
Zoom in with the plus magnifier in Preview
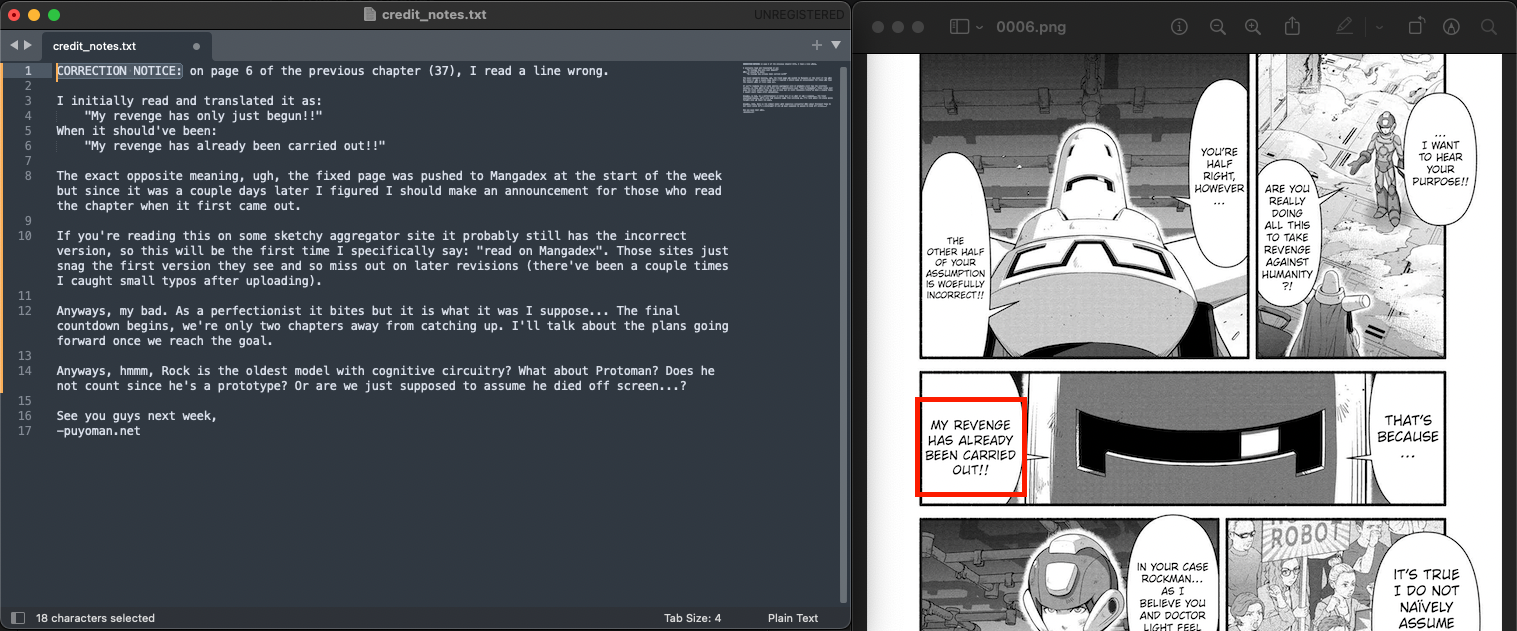(x=1253, y=27)
